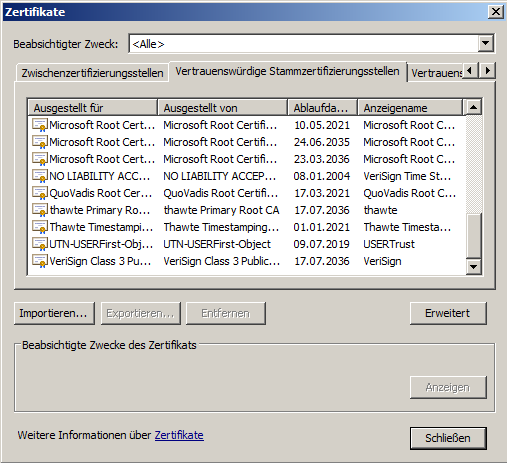Click issuer "VeriSign Class 3 Public..."
The width and height of the screenshot is (507, 463).
point(222,261)
